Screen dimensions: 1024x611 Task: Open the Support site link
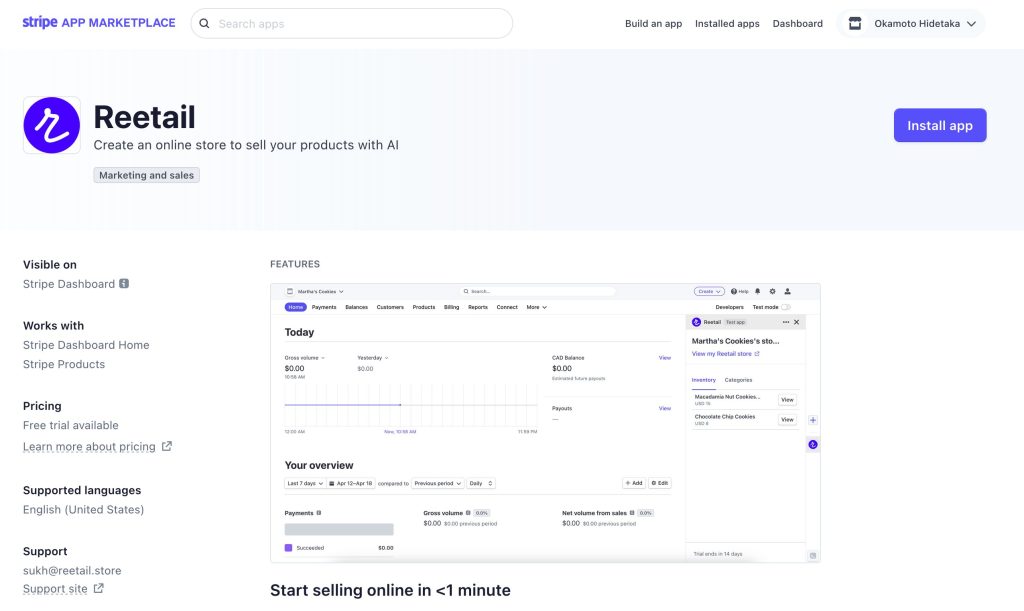56,589
